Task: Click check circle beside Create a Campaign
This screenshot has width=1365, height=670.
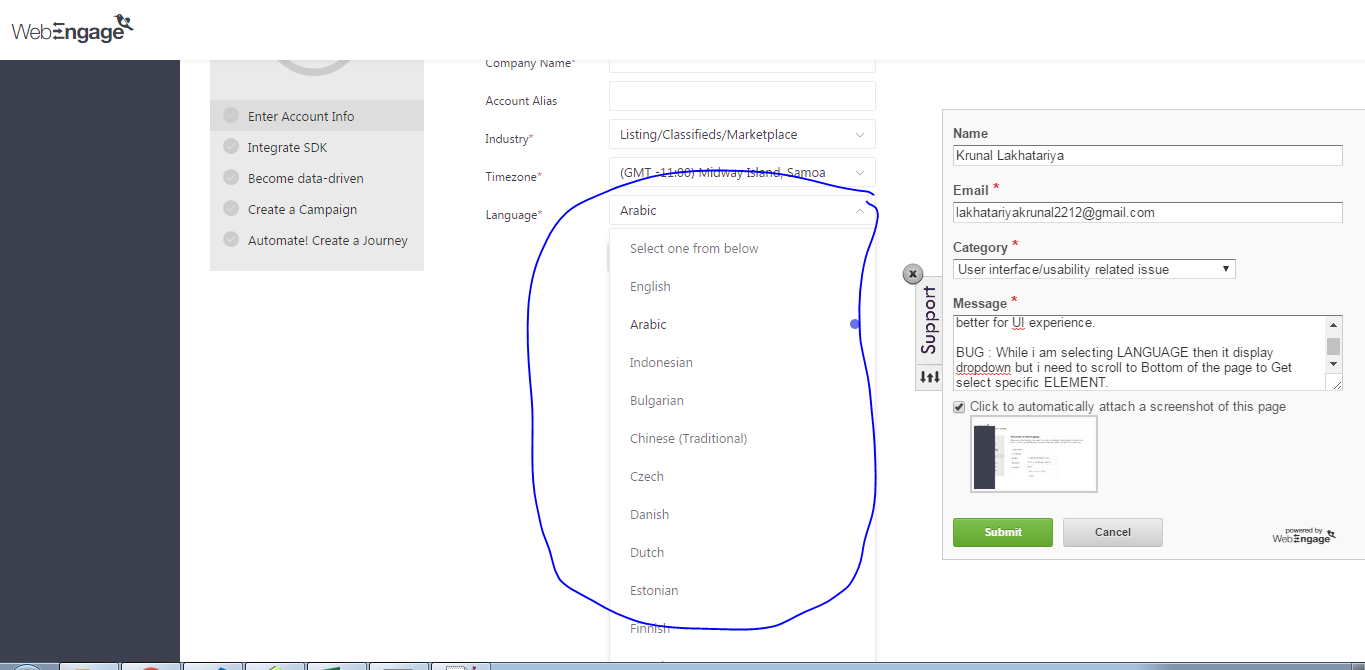Action: 231,209
